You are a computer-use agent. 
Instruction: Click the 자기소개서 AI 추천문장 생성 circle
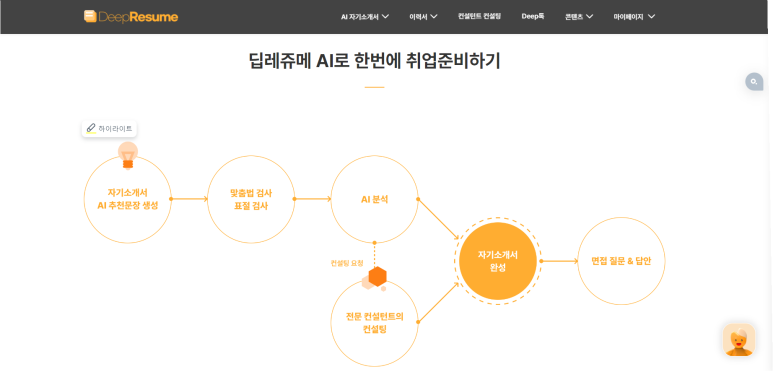(128, 200)
